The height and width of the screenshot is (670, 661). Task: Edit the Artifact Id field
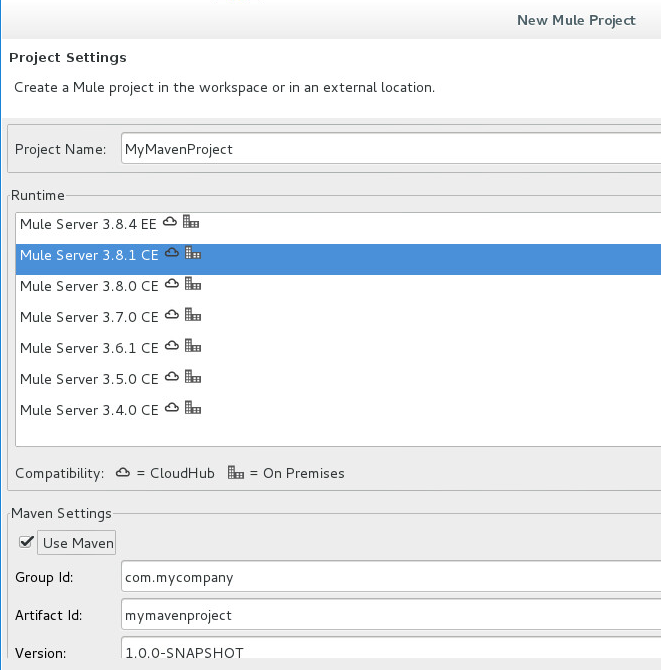coord(391,615)
